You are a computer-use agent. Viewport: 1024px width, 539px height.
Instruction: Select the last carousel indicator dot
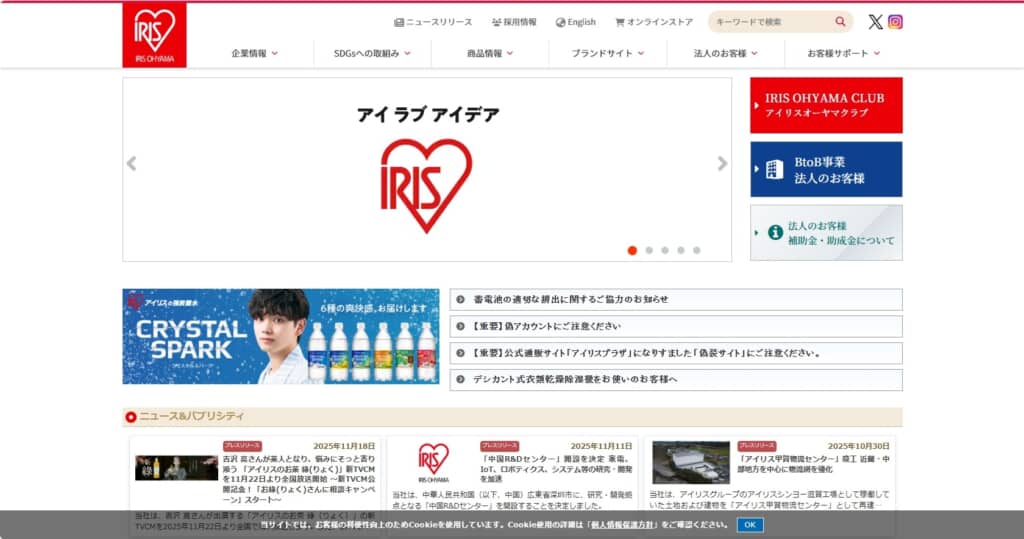point(696,250)
